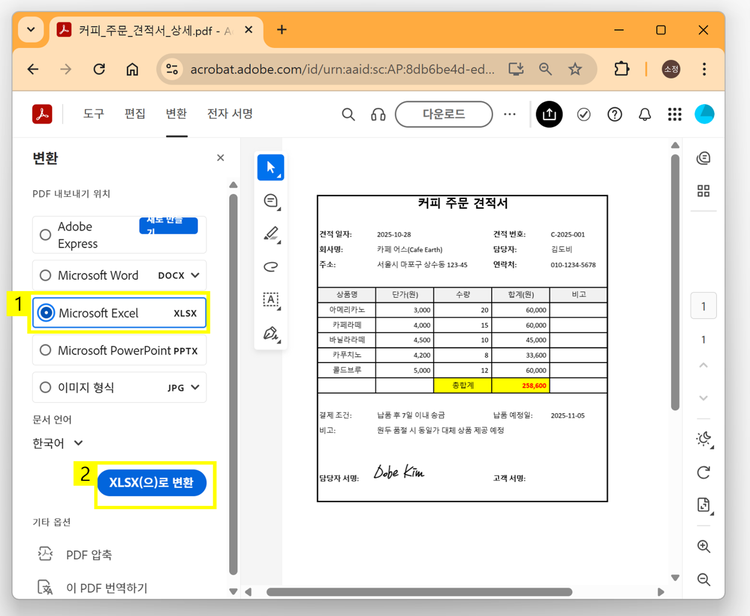This screenshot has width=750, height=616.
Task: Select the Microsoft PowerPoint radio button
Action: (x=45, y=350)
